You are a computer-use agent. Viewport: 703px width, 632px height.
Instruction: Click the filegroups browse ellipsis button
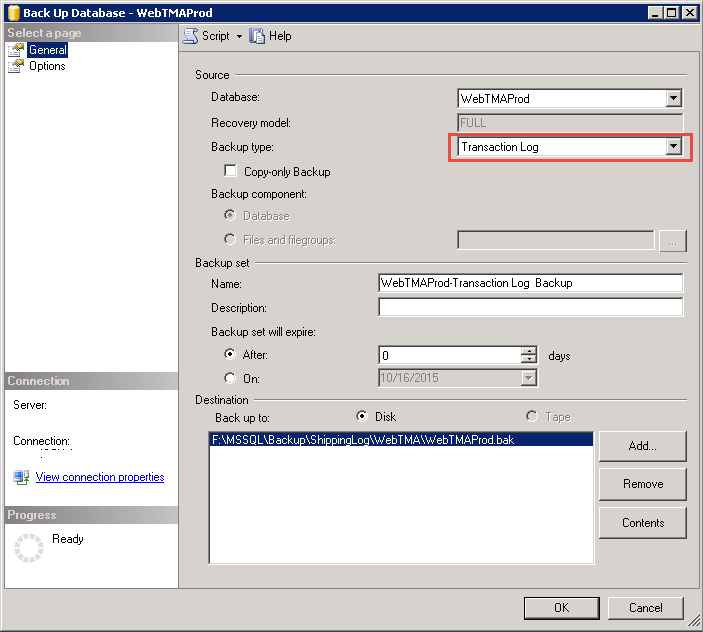click(673, 241)
